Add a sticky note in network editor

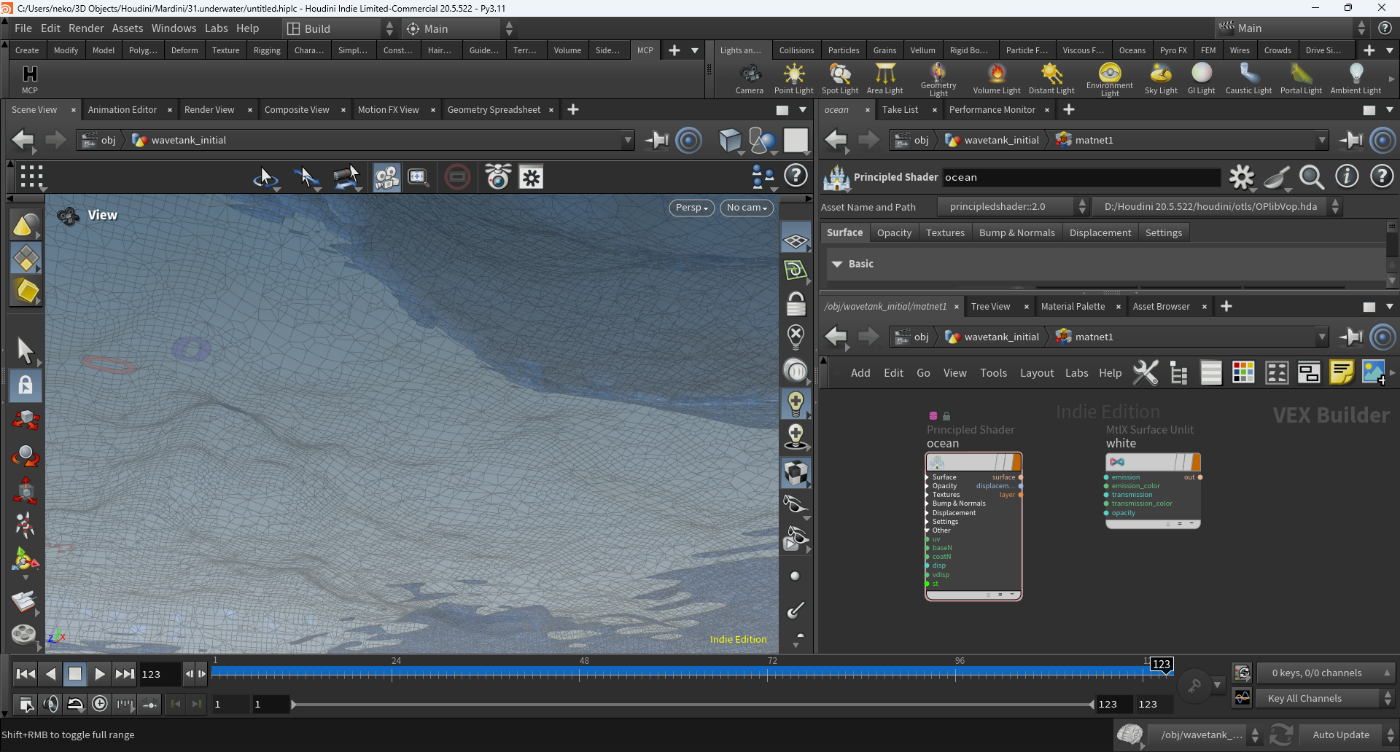1342,373
